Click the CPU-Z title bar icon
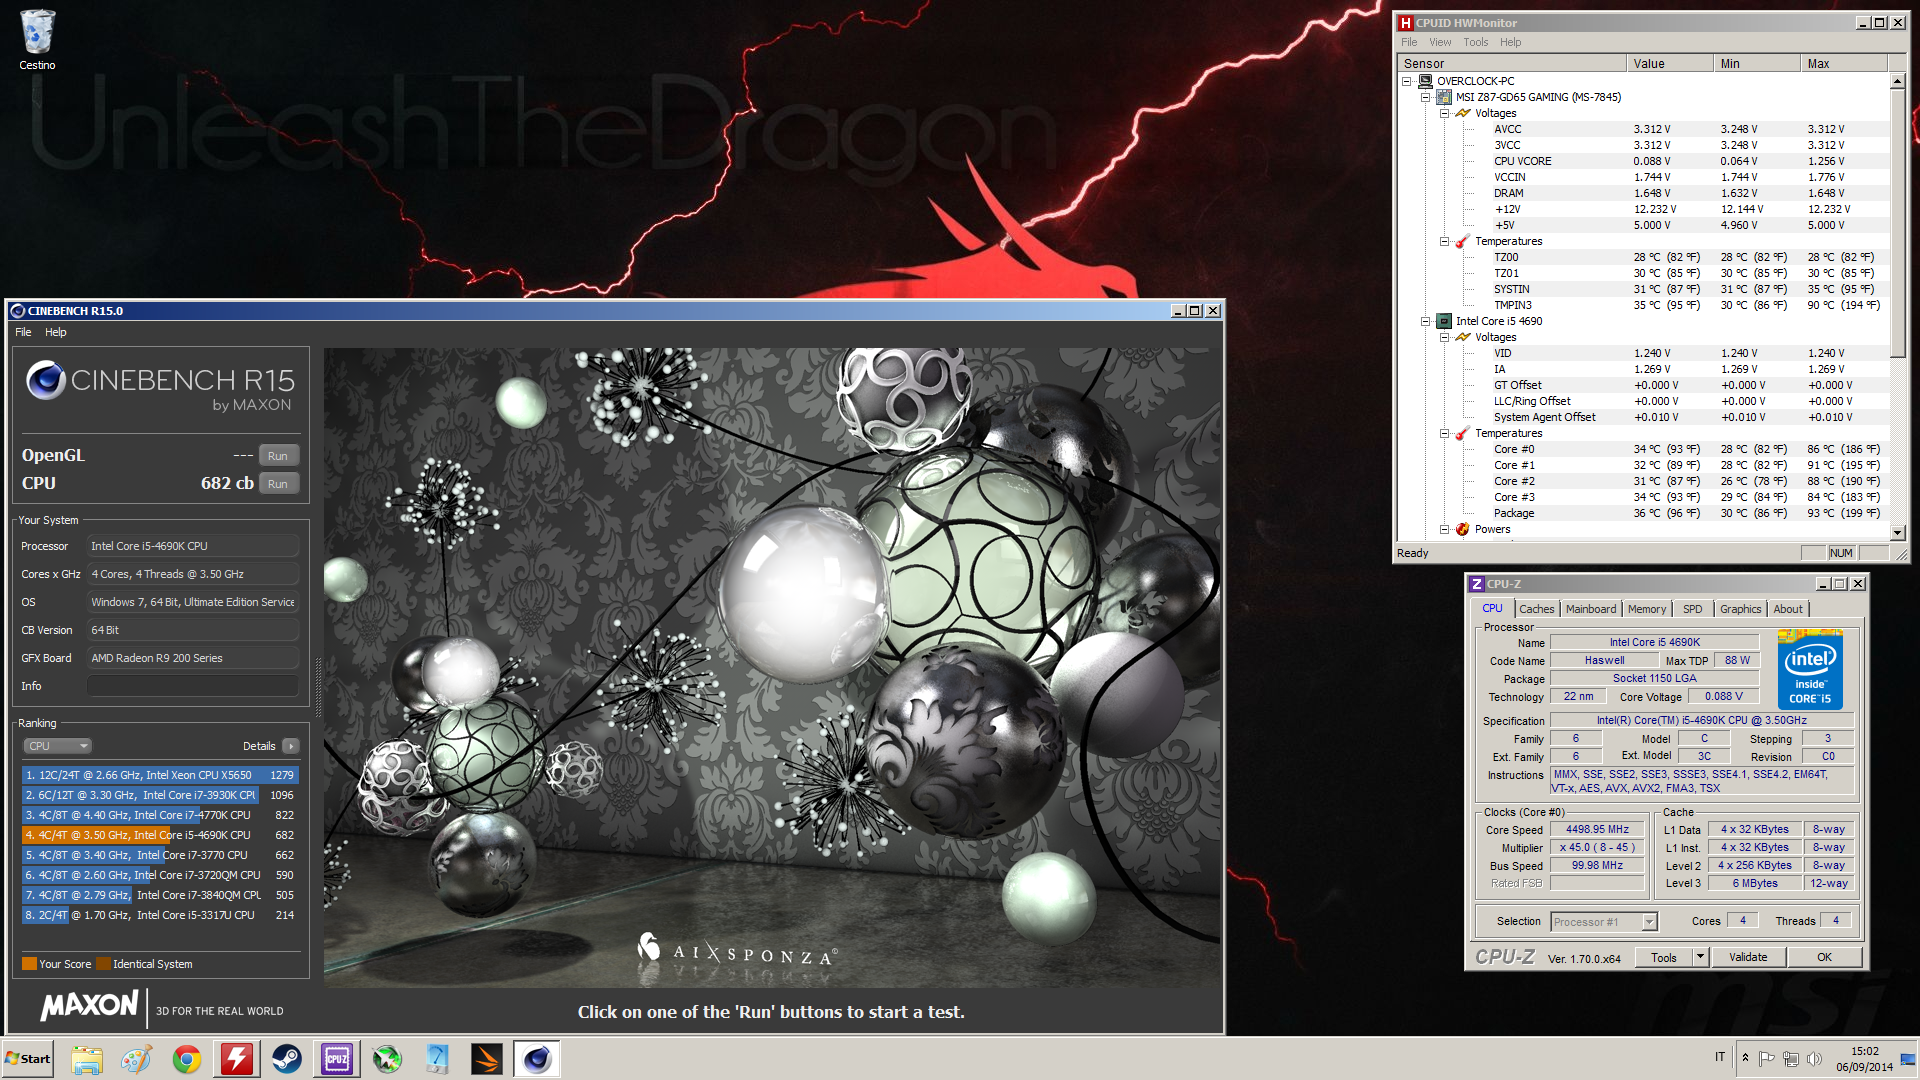The width and height of the screenshot is (1920, 1080). pyautogui.click(x=1476, y=584)
